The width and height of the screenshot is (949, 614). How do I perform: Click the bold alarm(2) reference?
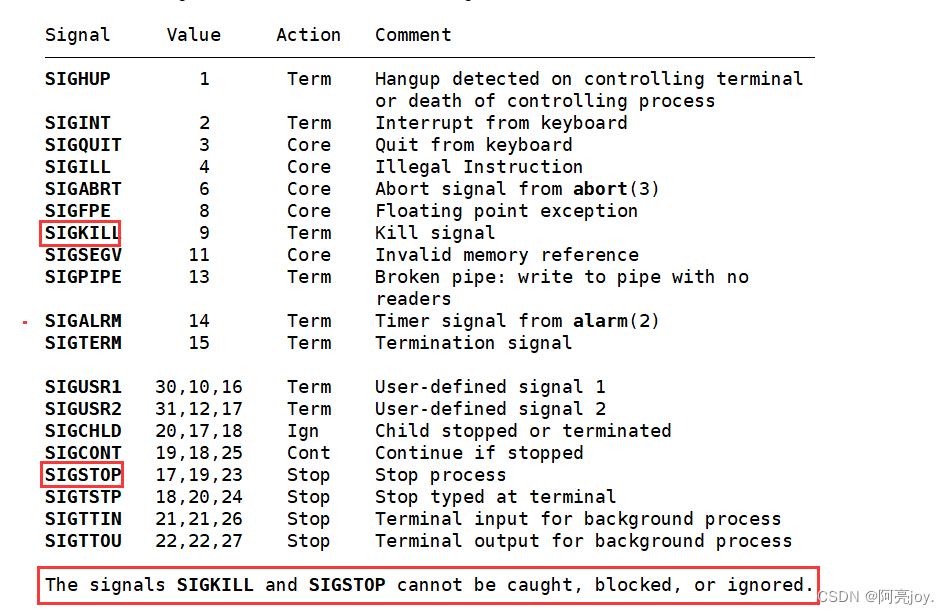pos(616,321)
